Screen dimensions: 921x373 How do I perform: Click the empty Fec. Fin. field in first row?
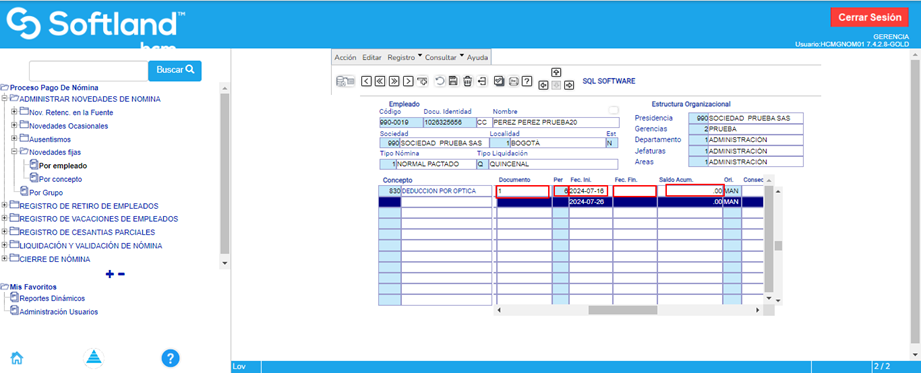634,191
